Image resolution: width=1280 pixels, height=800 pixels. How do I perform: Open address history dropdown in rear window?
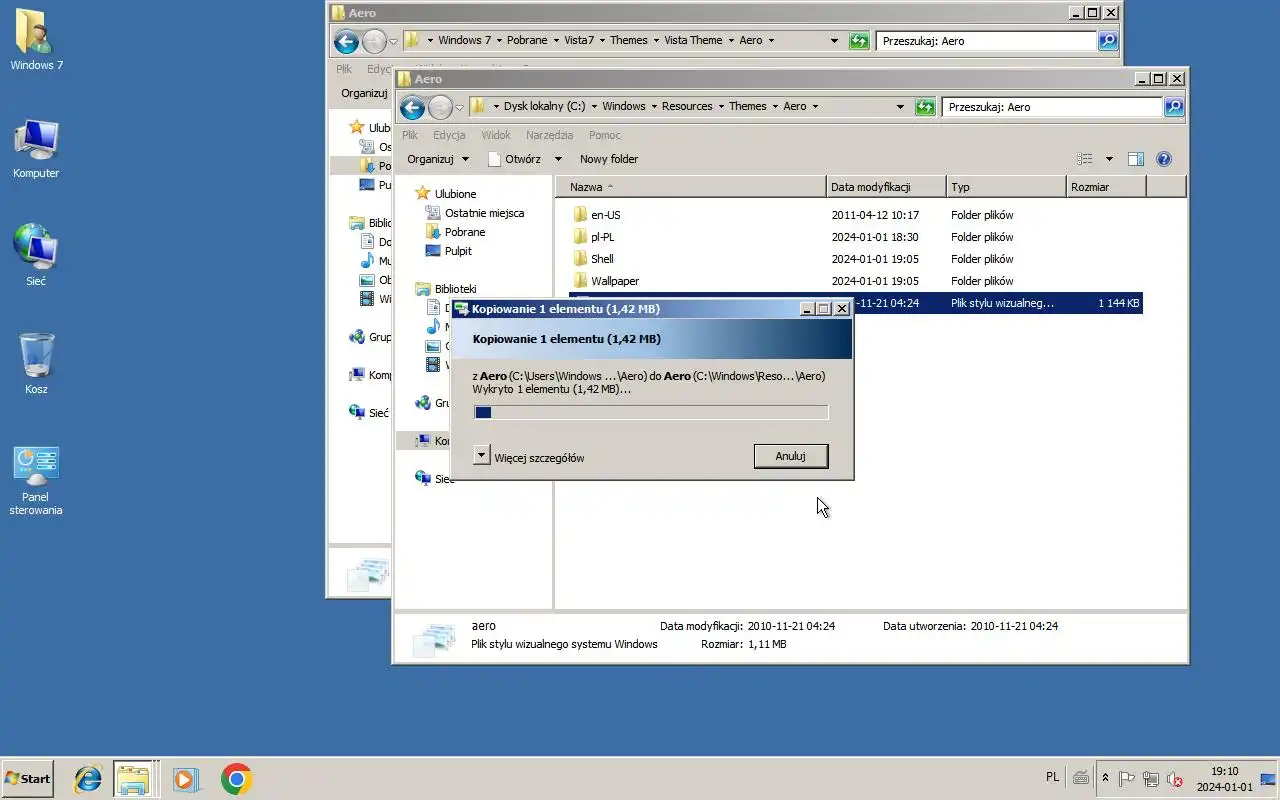click(x=834, y=41)
